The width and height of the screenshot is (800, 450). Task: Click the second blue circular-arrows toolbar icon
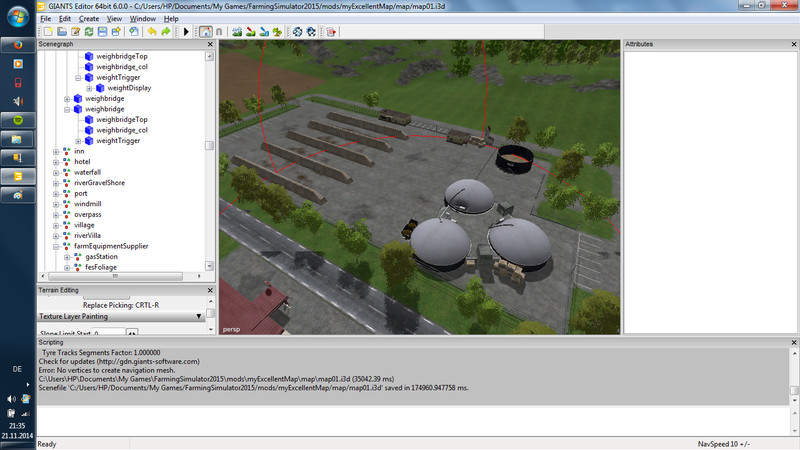pos(311,32)
